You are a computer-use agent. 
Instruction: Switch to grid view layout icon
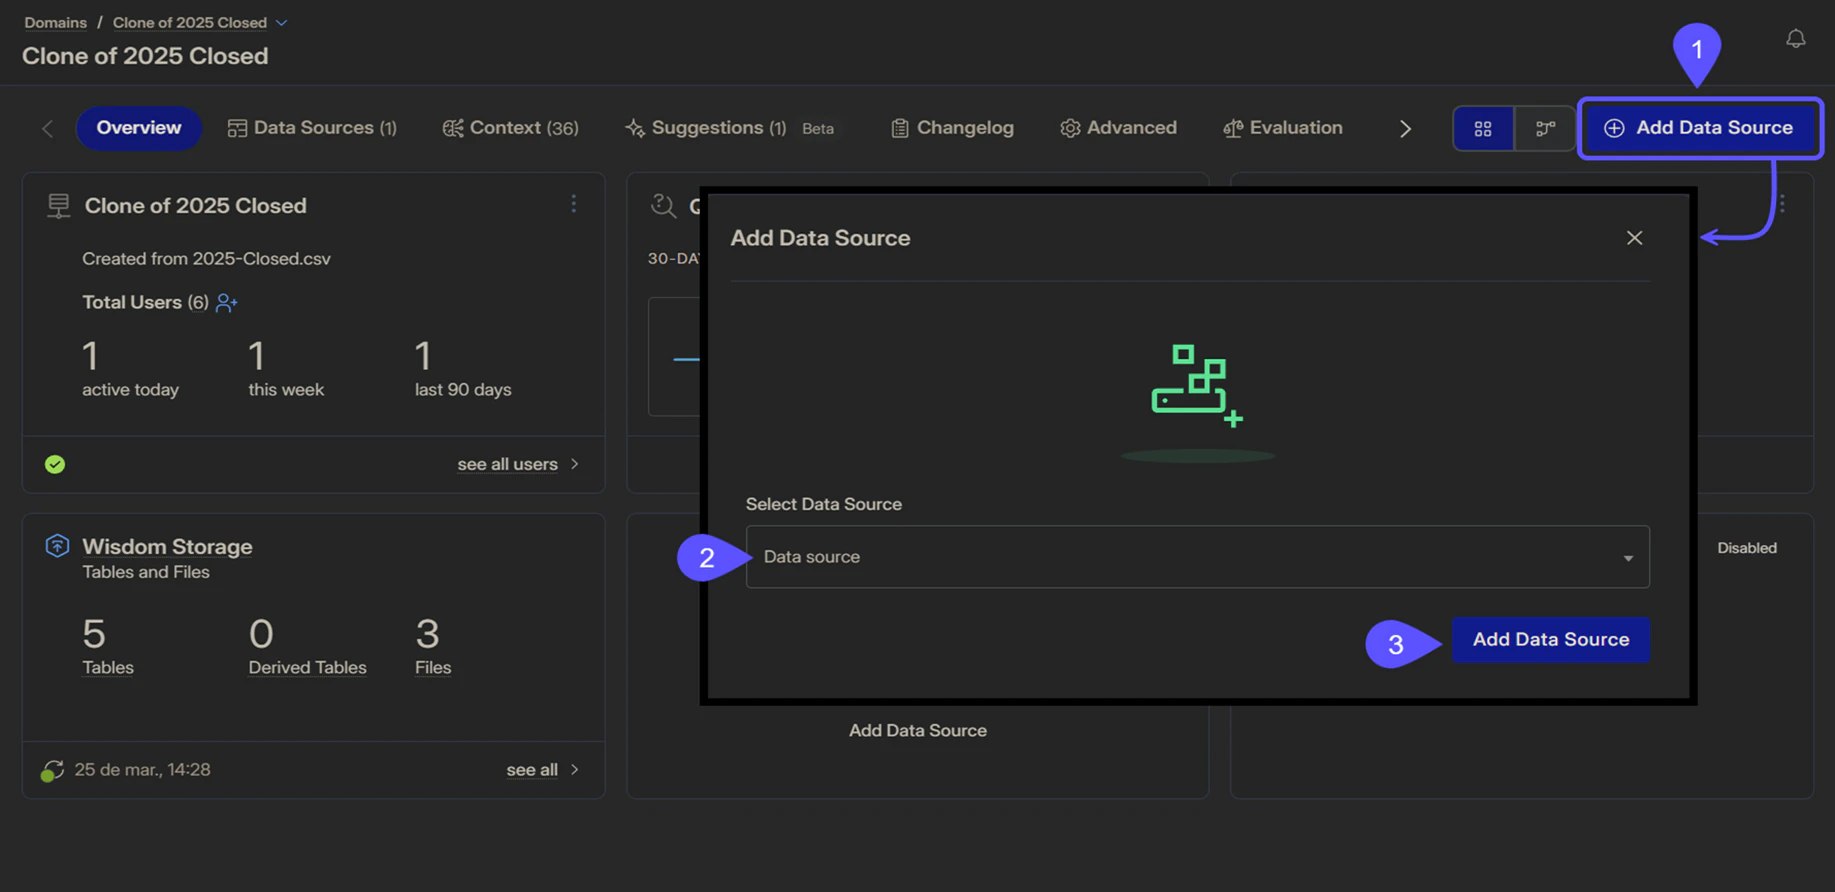[x=1483, y=128]
